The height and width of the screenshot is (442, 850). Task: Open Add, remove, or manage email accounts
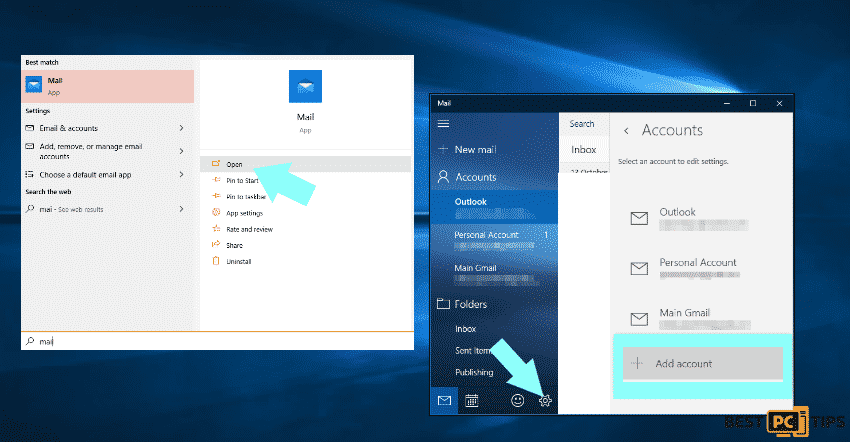(x=91, y=151)
